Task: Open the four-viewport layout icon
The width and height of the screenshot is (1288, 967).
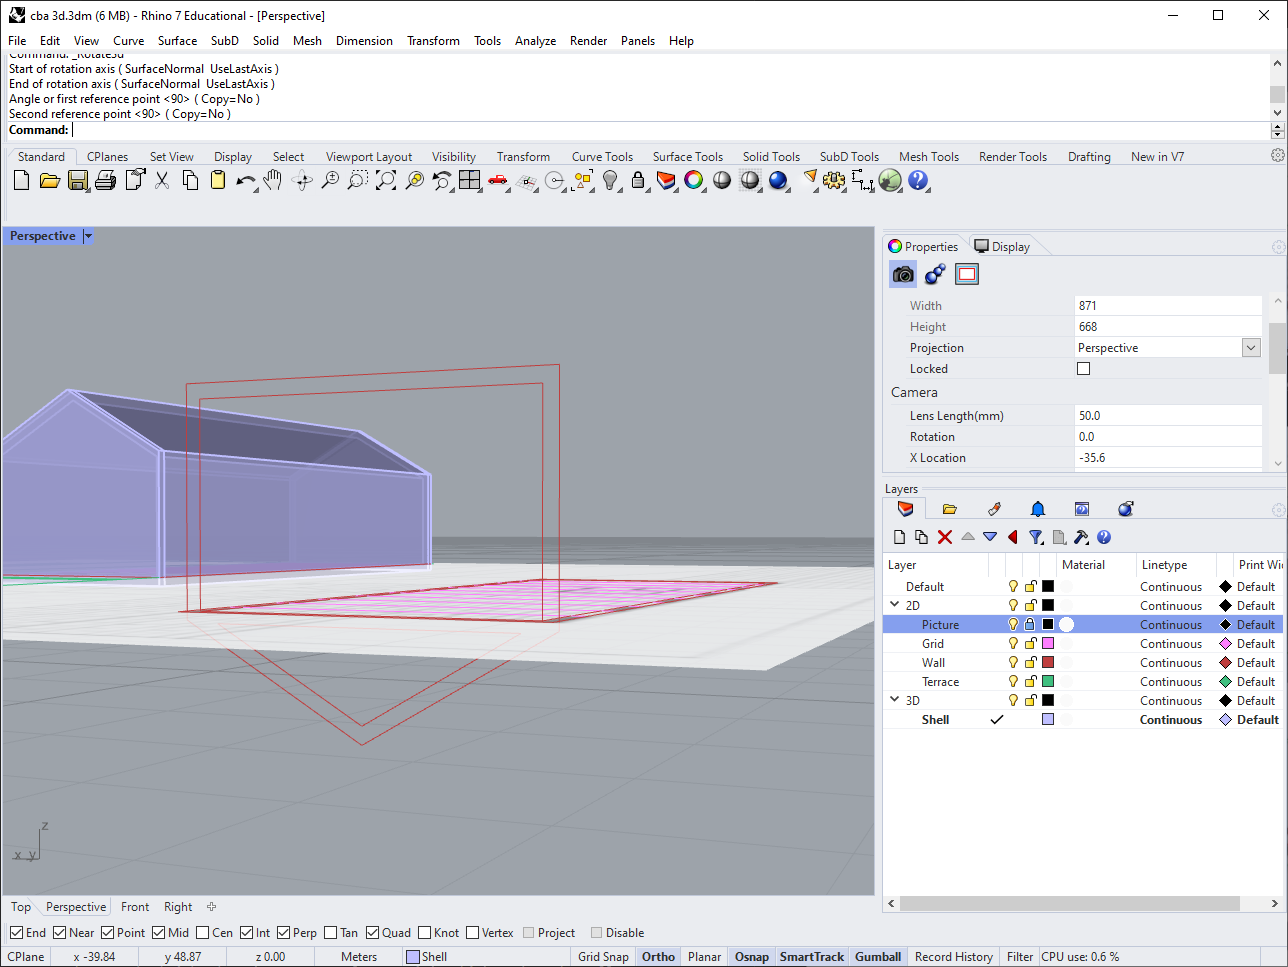Action: 470,181
